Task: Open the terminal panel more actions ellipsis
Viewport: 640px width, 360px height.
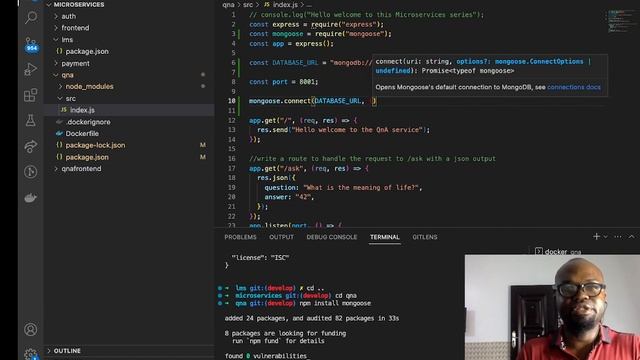Action: coord(618,236)
